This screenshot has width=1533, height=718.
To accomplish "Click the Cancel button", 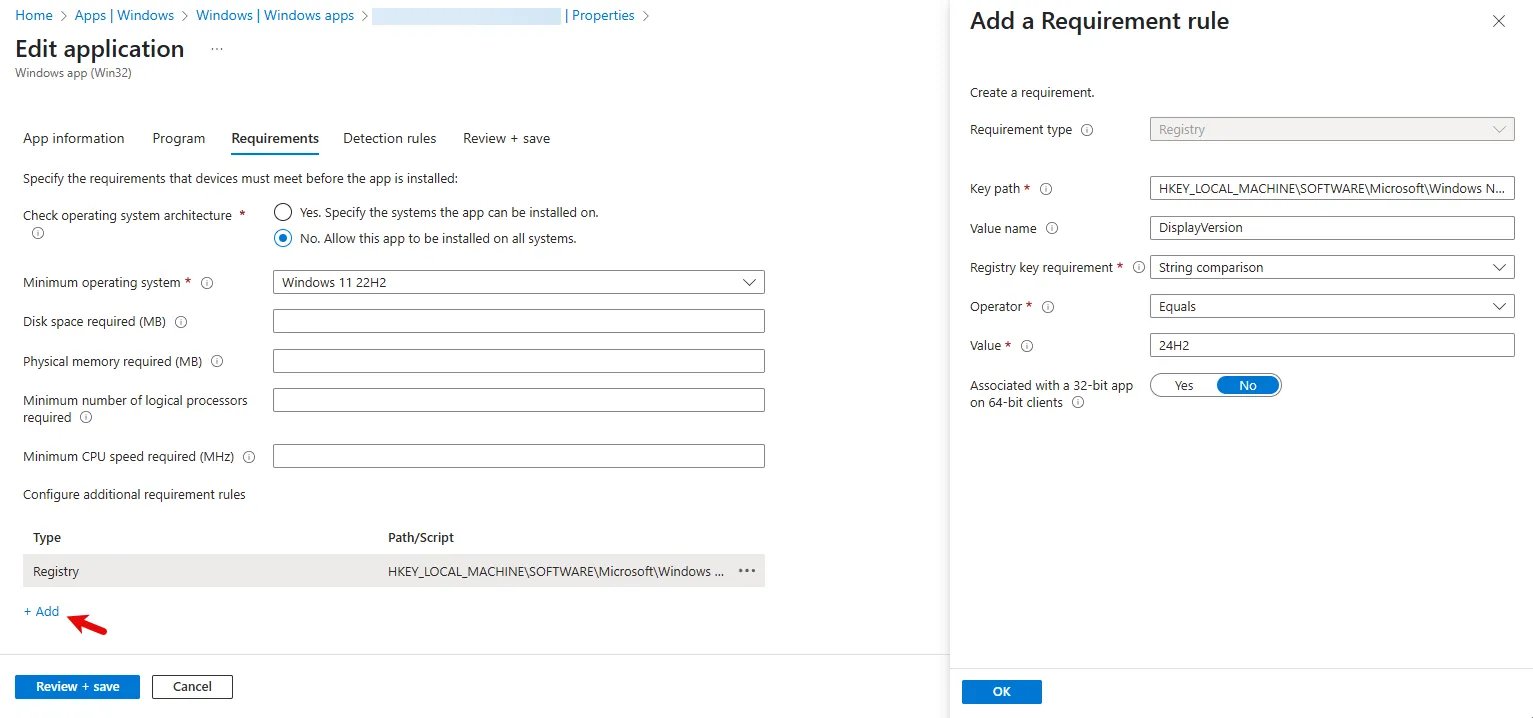I will coord(192,687).
